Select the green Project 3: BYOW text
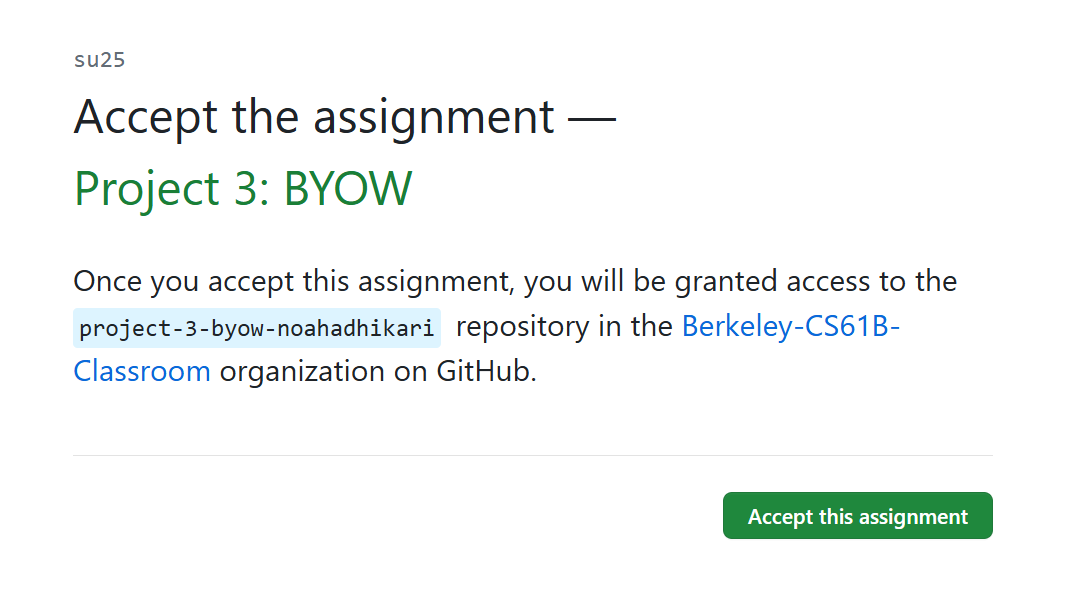Viewport: 1074px width, 591px height. (242, 188)
